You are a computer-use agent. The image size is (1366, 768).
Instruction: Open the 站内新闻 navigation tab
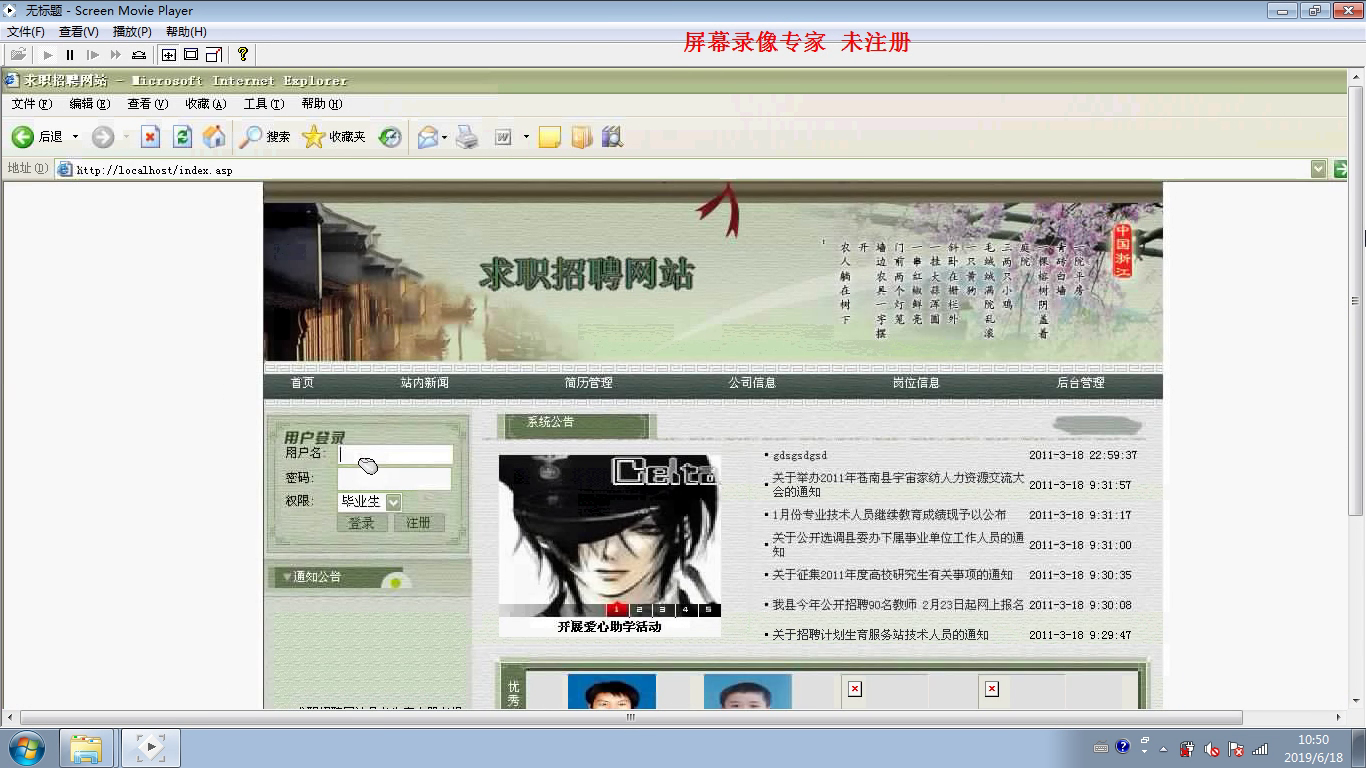(425, 383)
